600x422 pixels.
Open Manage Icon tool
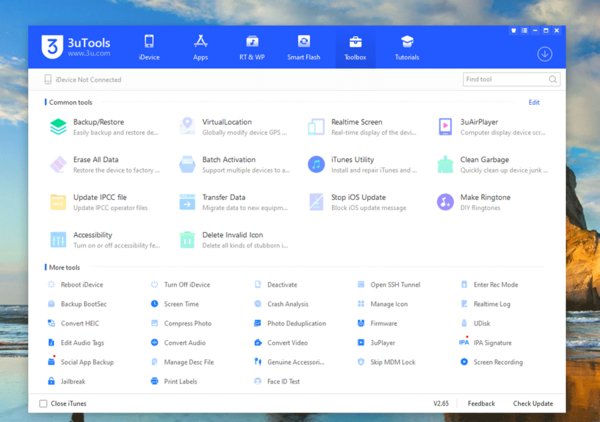point(383,304)
